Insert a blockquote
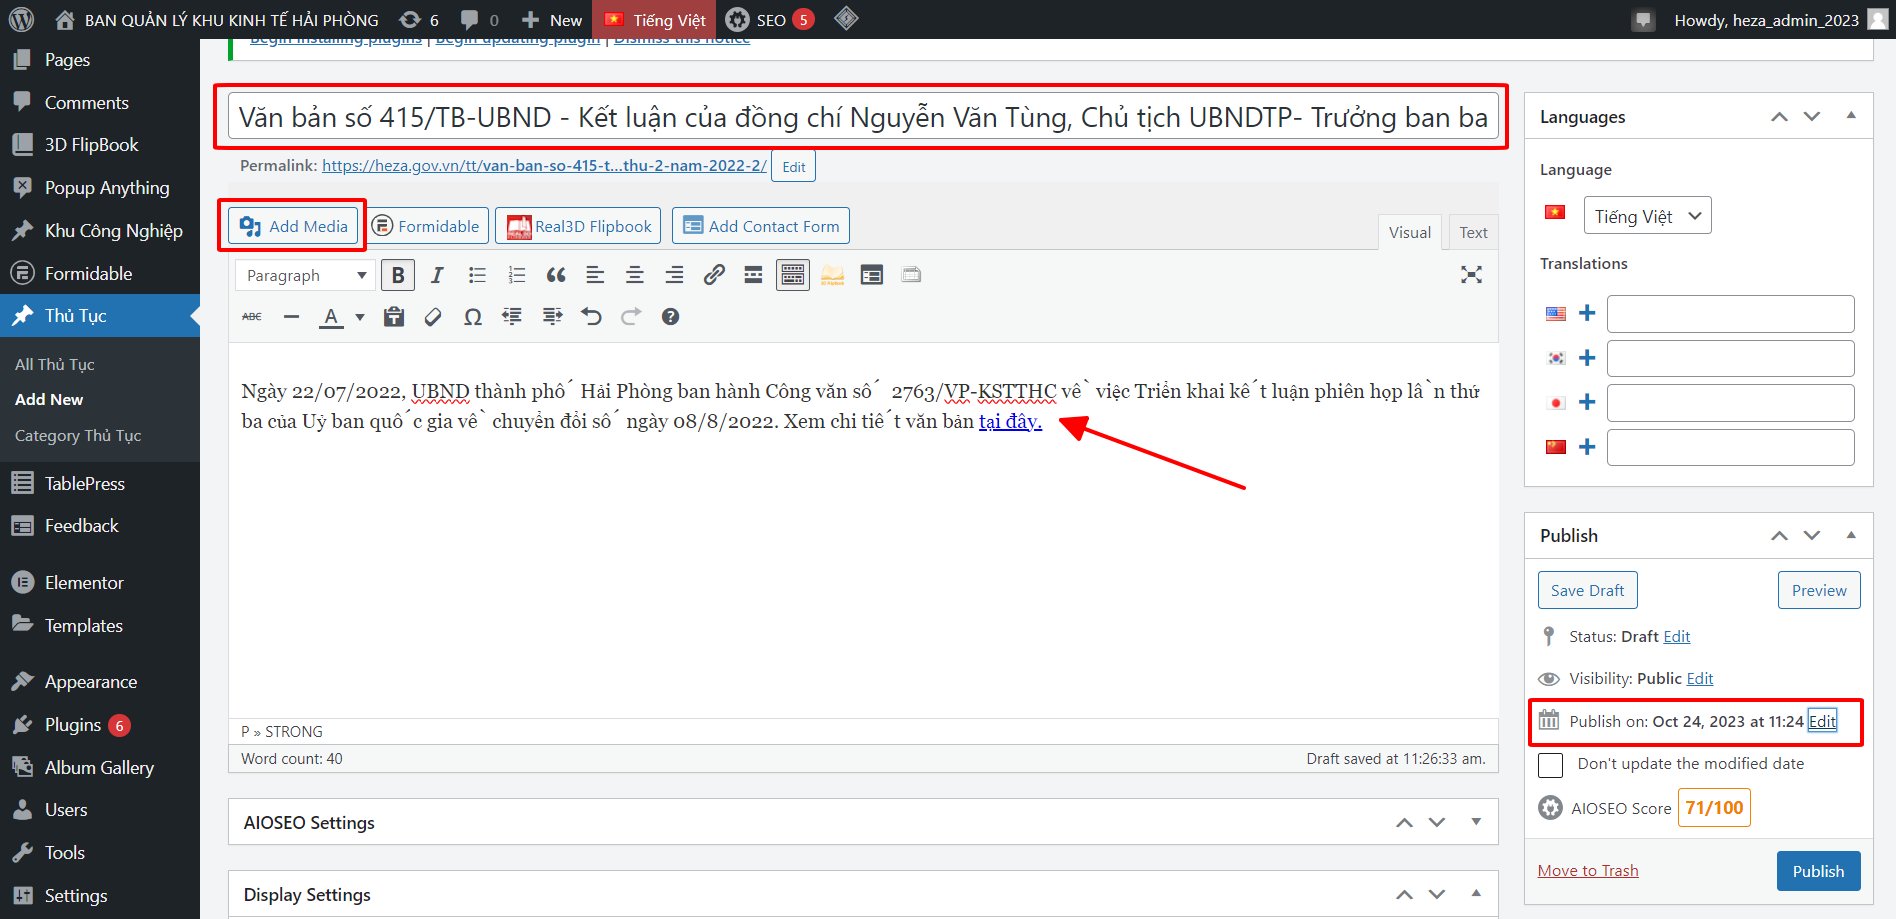Viewport: 1896px width, 919px height. [556, 275]
